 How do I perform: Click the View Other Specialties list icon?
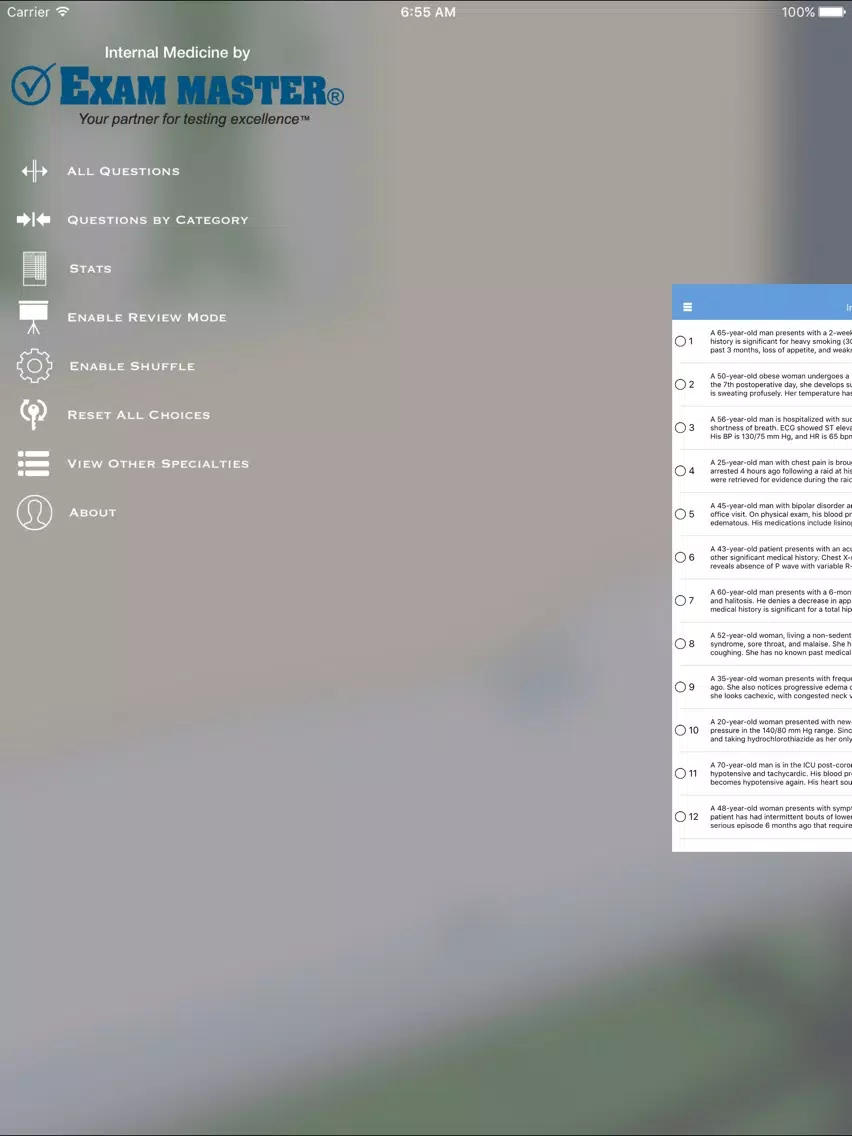pyautogui.click(x=33, y=464)
